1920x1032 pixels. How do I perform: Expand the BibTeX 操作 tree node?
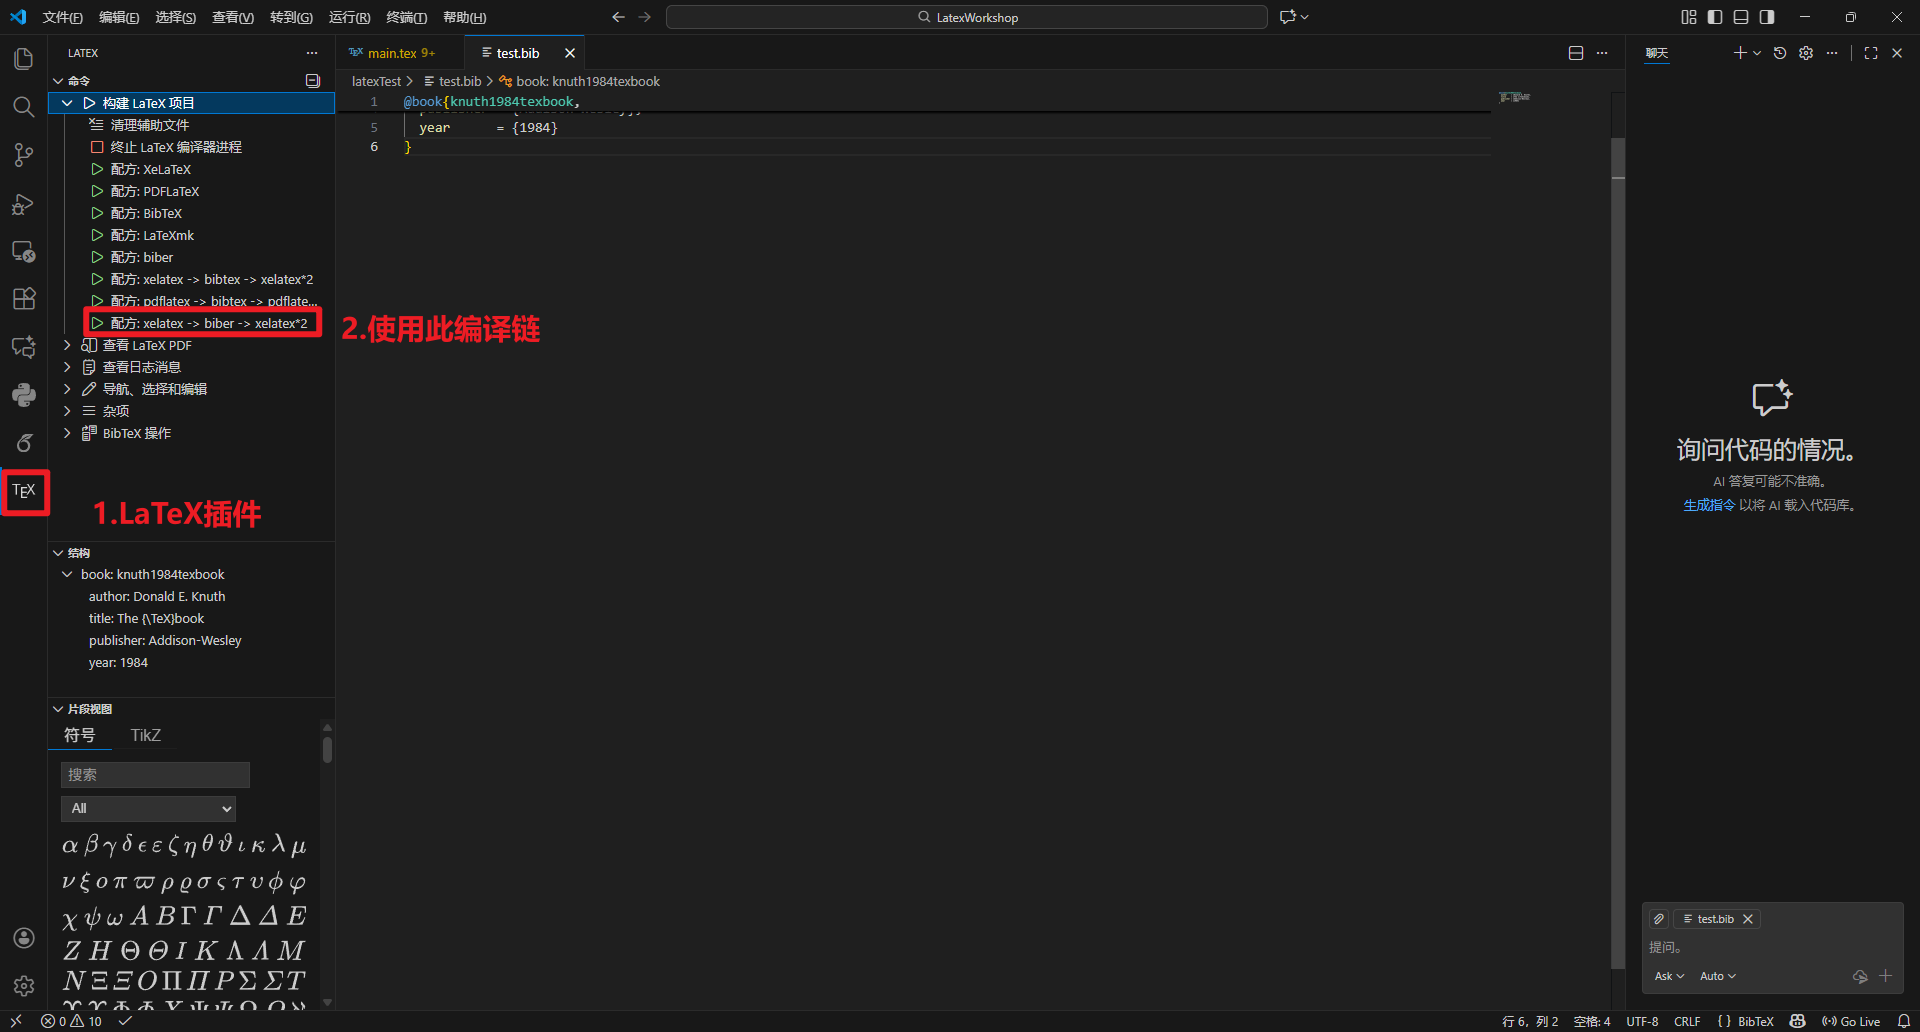coord(67,433)
